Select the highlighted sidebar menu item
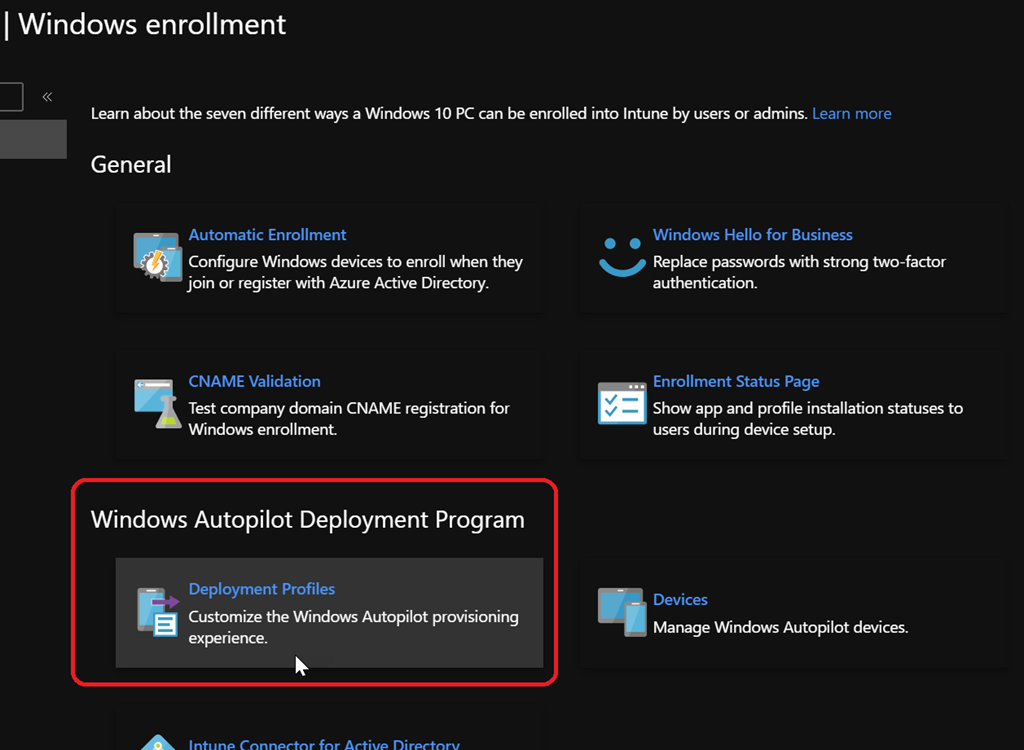Image resolution: width=1024 pixels, height=750 pixels. click(x=33, y=139)
